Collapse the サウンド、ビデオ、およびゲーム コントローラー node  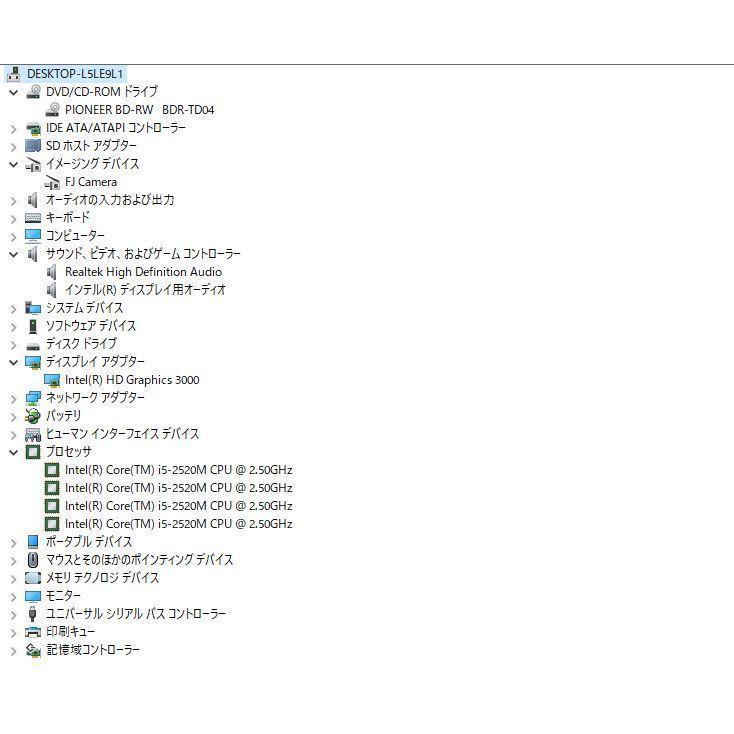coord(14,254)
